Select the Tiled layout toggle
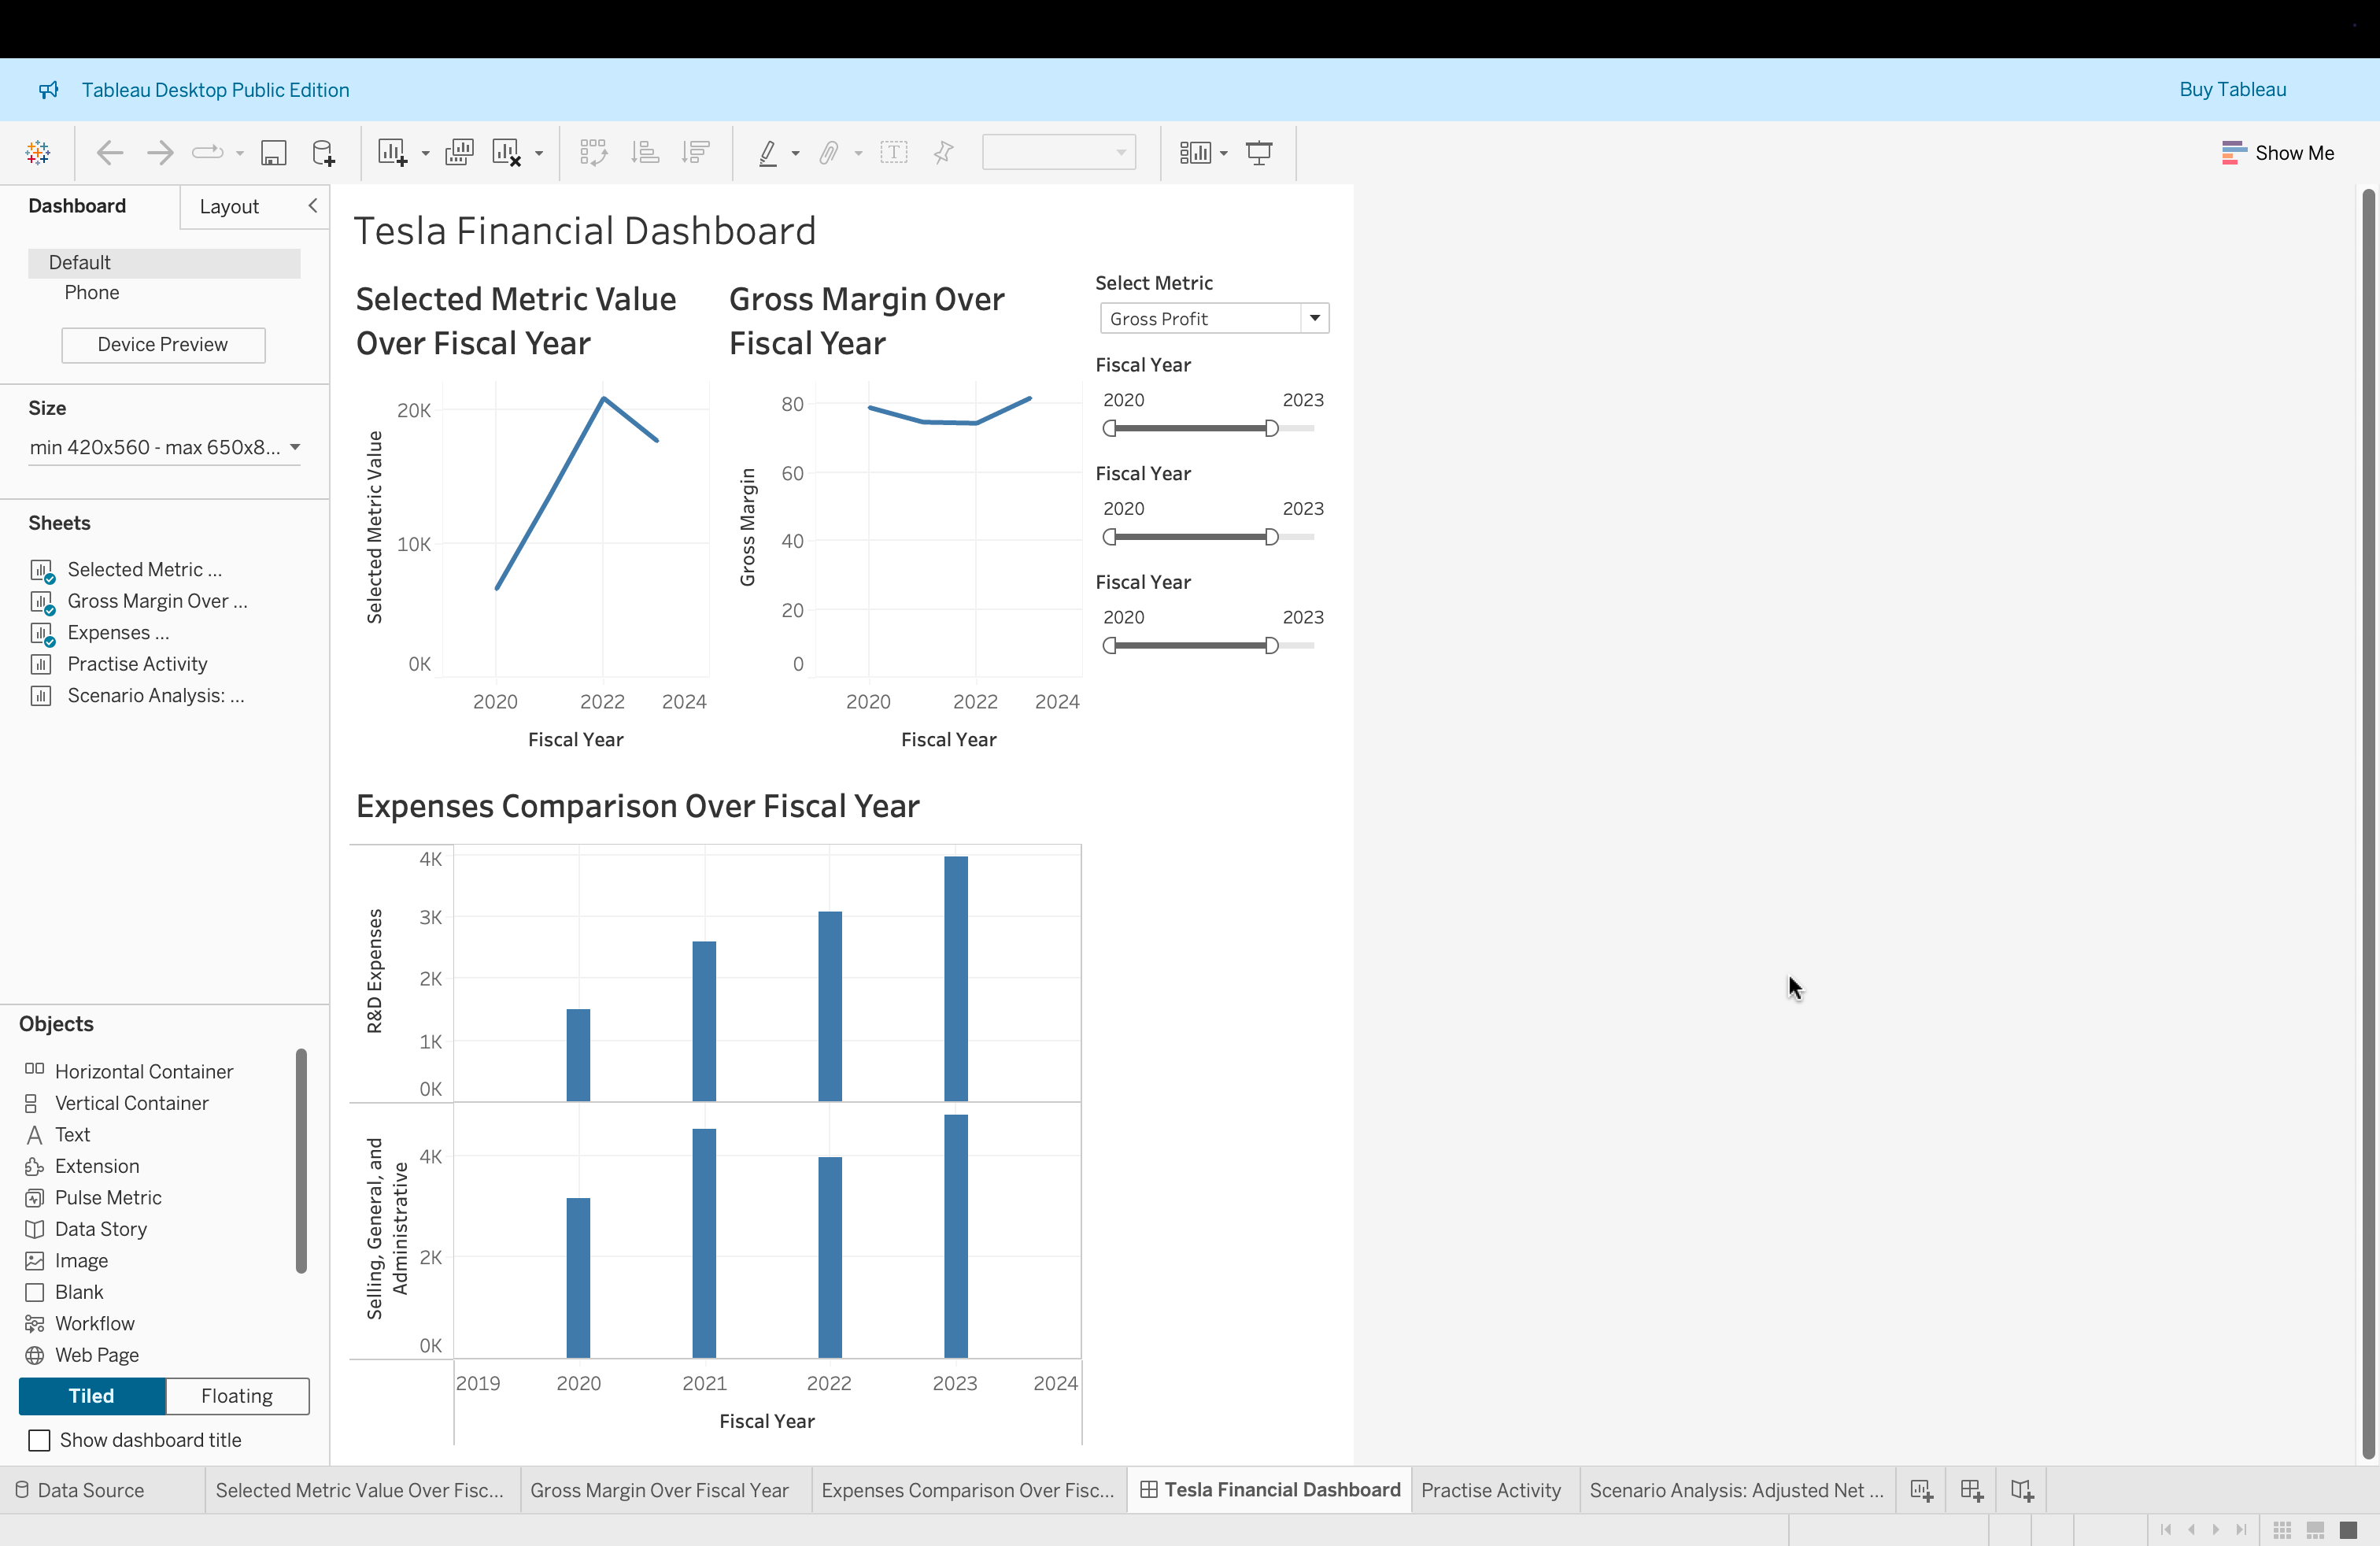Viewport: 2380px width, 1546px height. tap(91, 1396)
